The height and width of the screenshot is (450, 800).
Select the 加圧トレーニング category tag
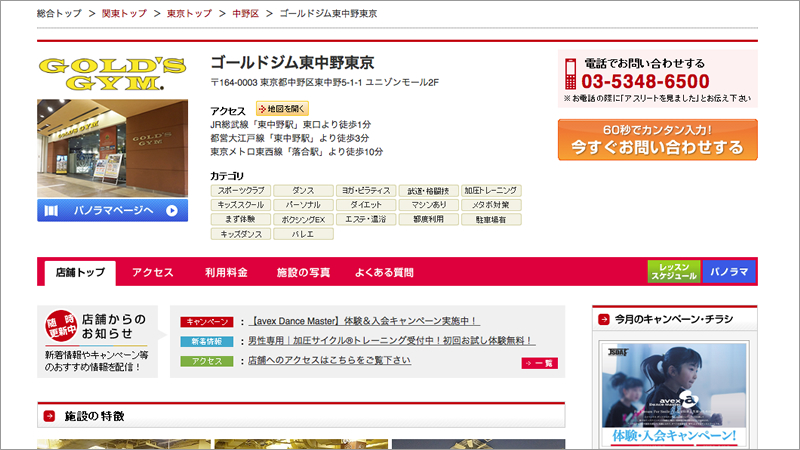(x=491, y=191)
